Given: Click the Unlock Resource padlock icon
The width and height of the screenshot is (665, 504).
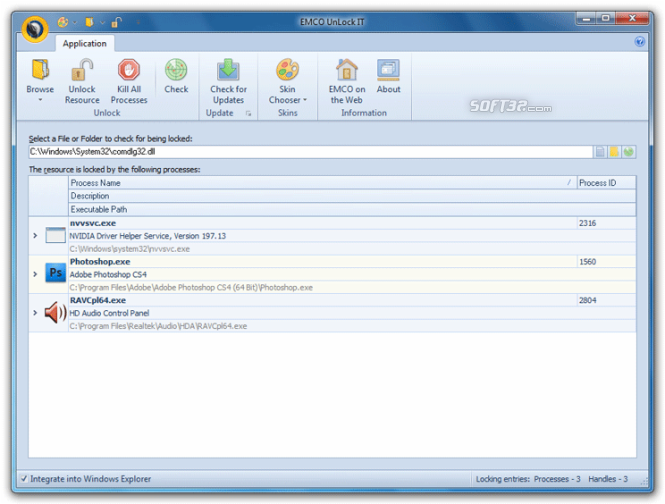Looking at the screenshot, I should click(82, 70).
